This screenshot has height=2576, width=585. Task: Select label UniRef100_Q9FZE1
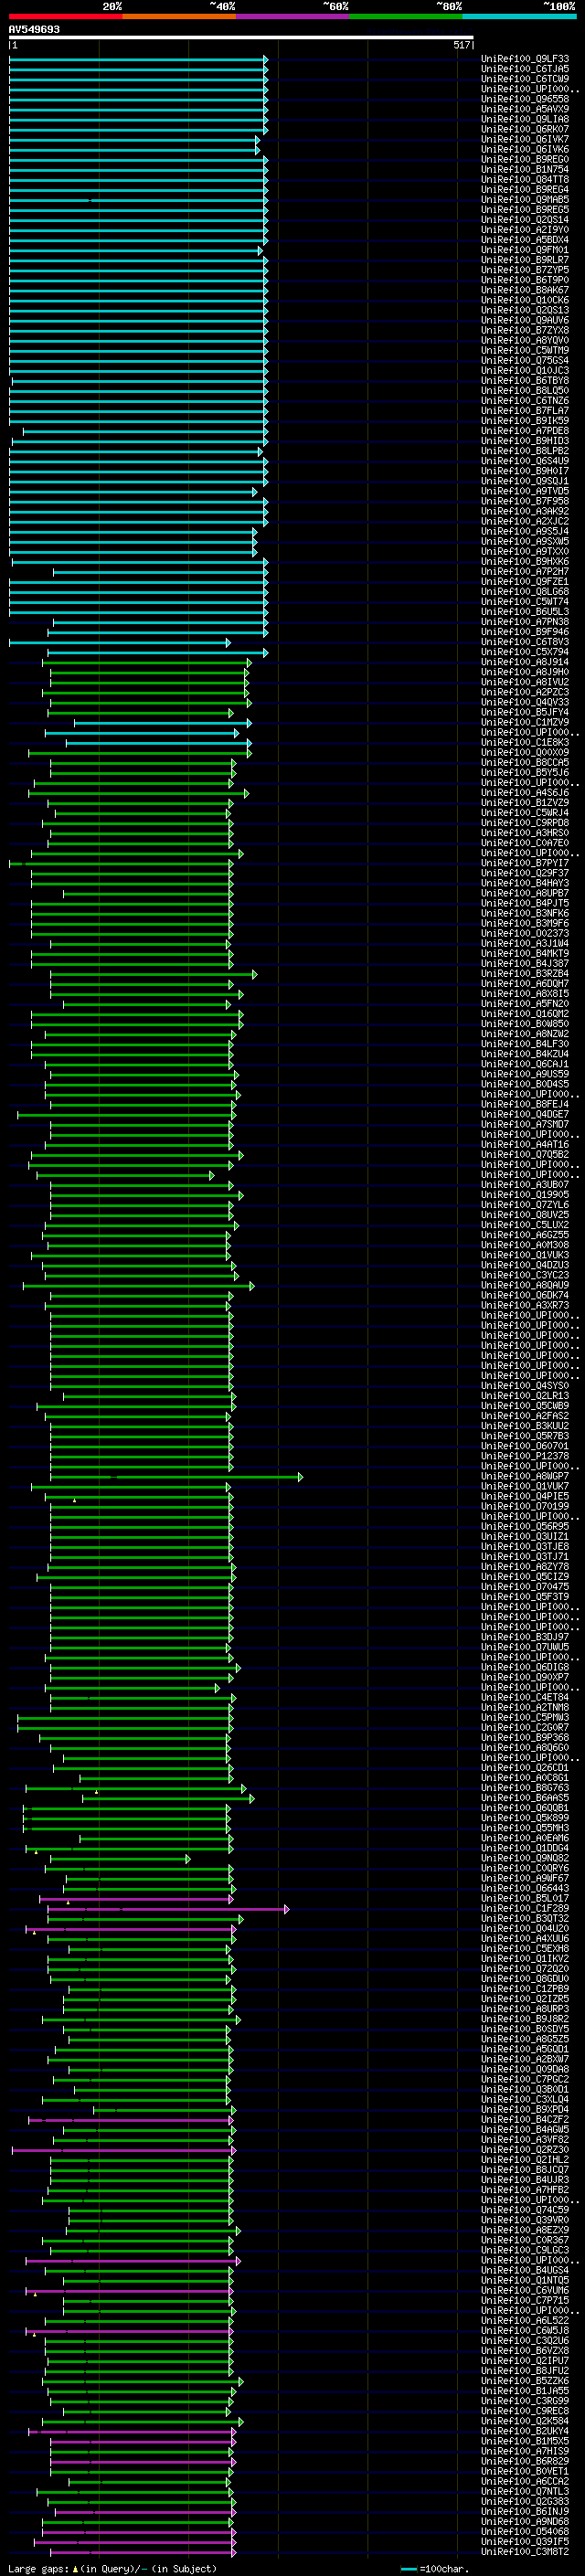click(525, 581)
